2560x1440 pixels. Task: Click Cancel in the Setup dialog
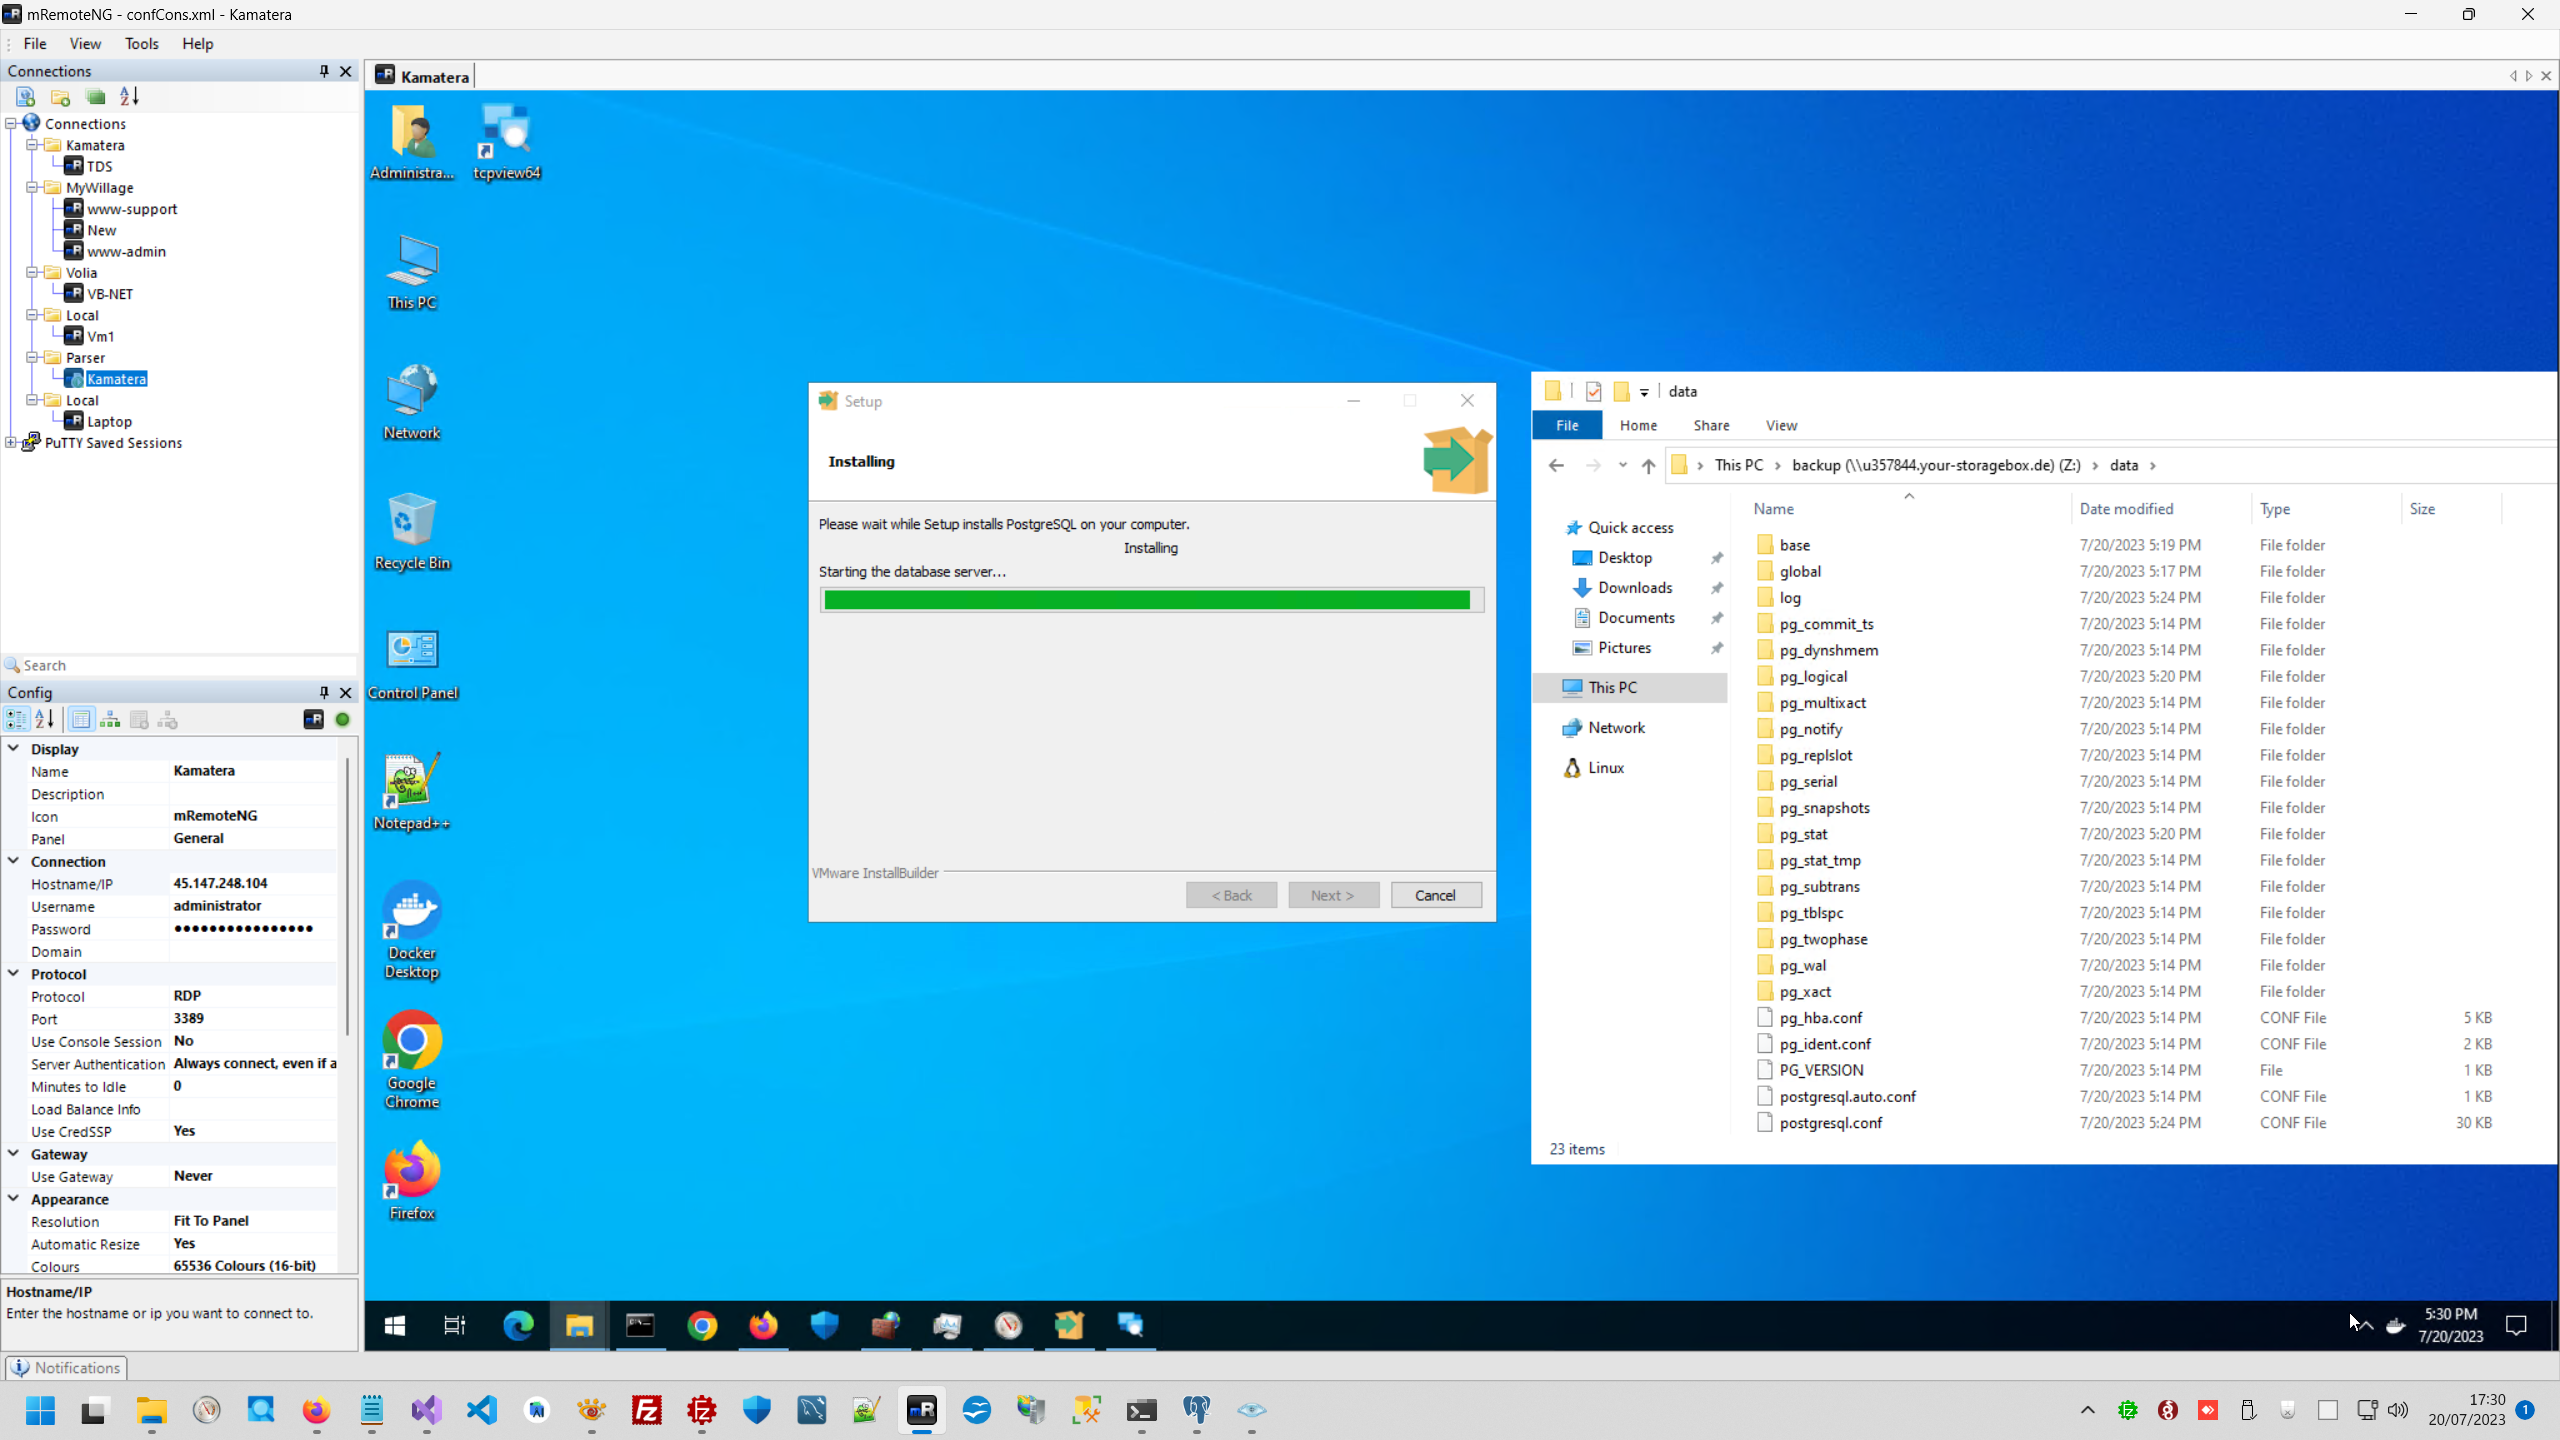1435,895
